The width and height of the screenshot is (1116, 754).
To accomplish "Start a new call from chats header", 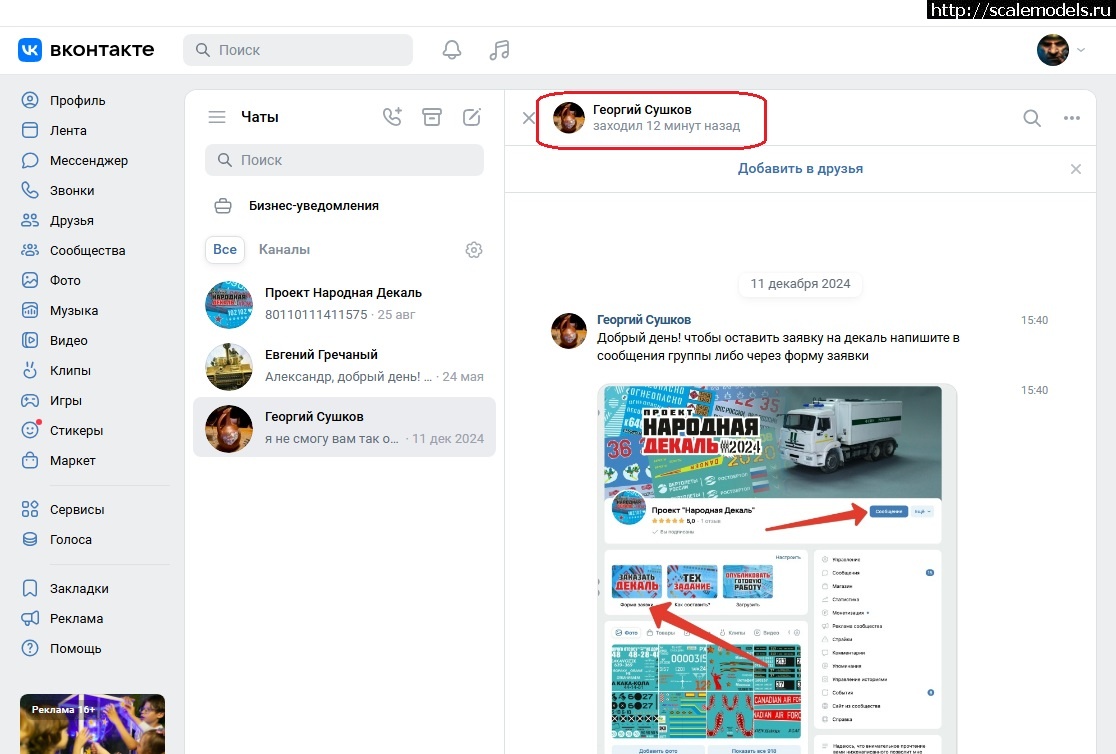I will tap(392, 117).
